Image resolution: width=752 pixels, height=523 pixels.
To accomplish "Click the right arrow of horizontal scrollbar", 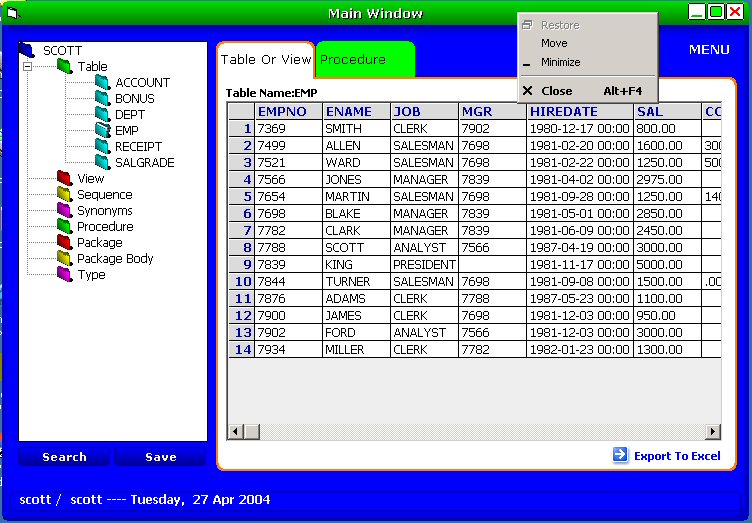I will coord(713,431).
